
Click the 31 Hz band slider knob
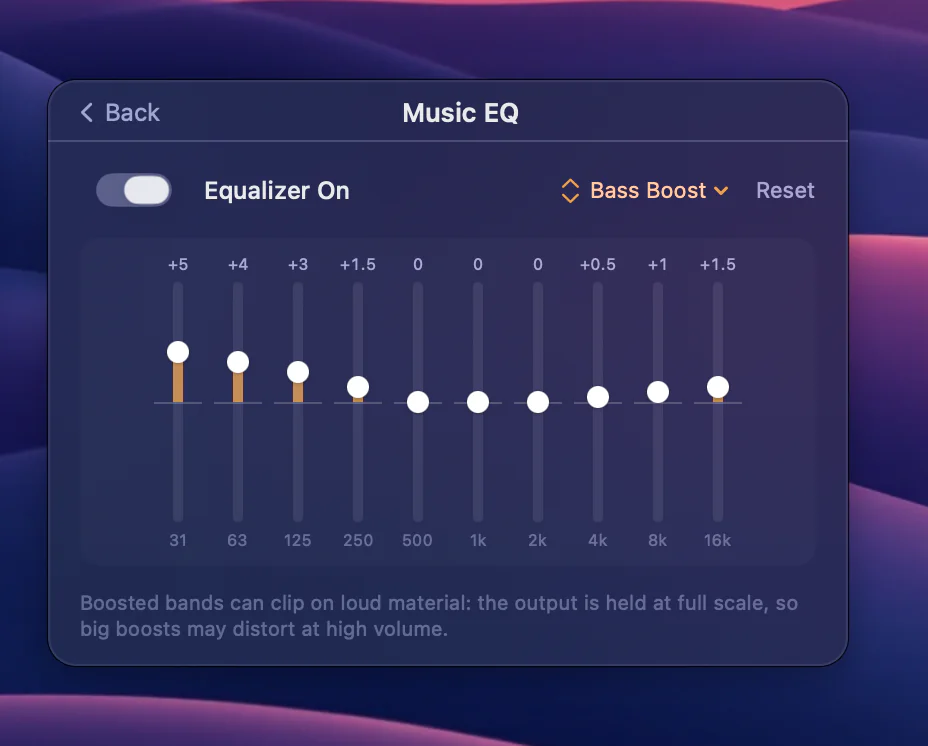click(178, 352)
